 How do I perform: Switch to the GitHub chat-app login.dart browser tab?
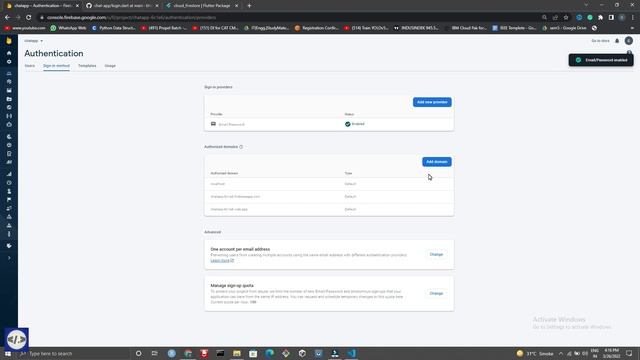[121, 6]
